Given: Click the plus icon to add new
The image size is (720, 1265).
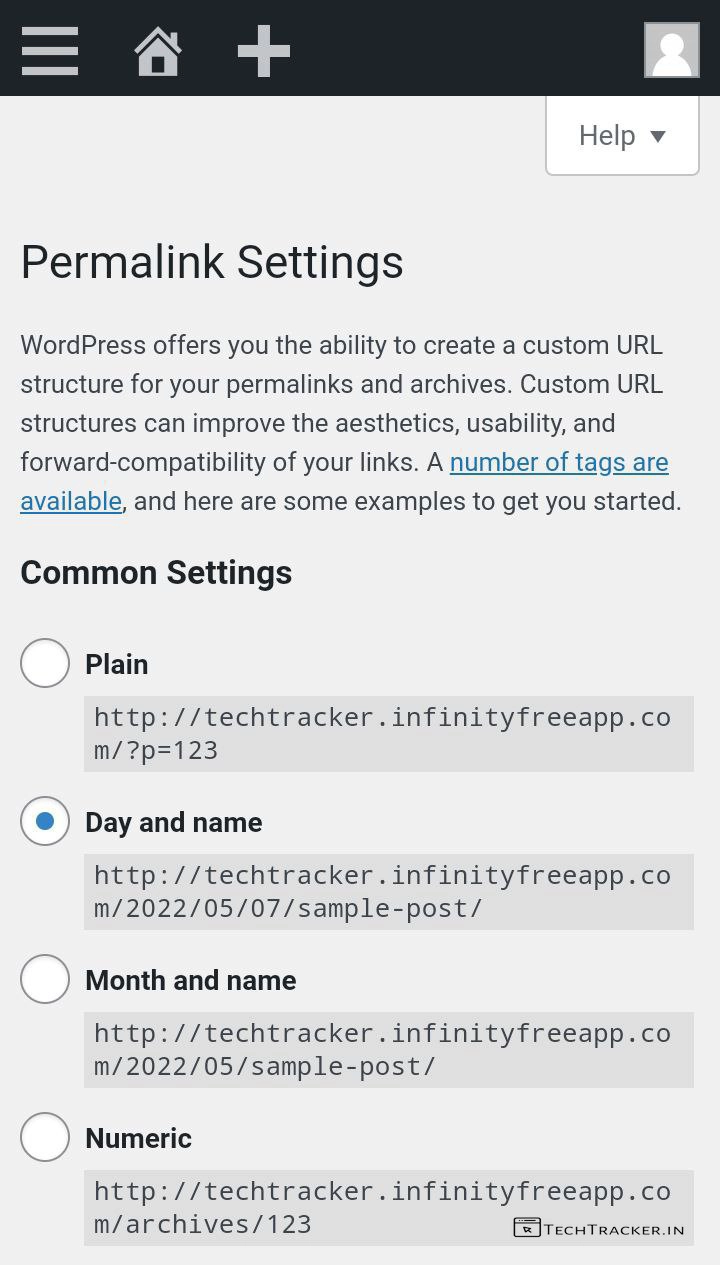Looking at the screenshot, I should 264,50.
